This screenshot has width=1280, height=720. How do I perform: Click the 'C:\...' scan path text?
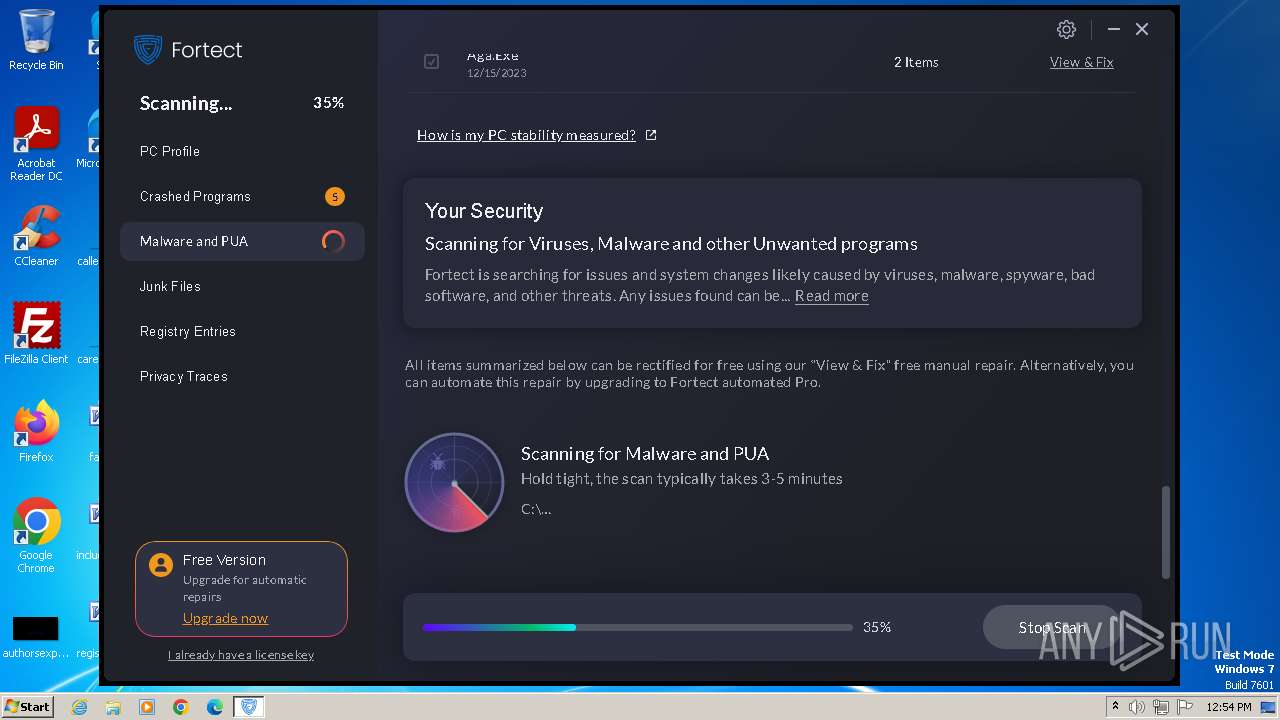[536, 509]
